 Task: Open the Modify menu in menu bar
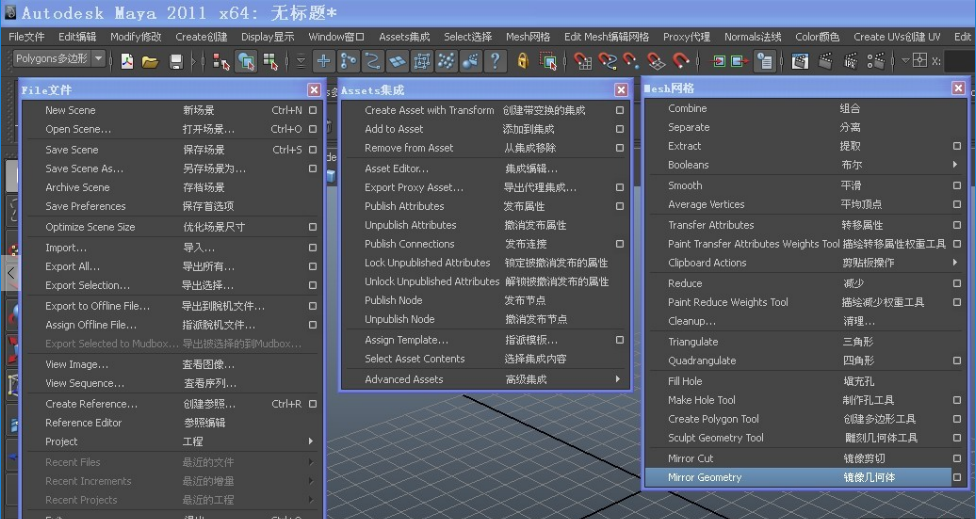[x=136, y=37]
